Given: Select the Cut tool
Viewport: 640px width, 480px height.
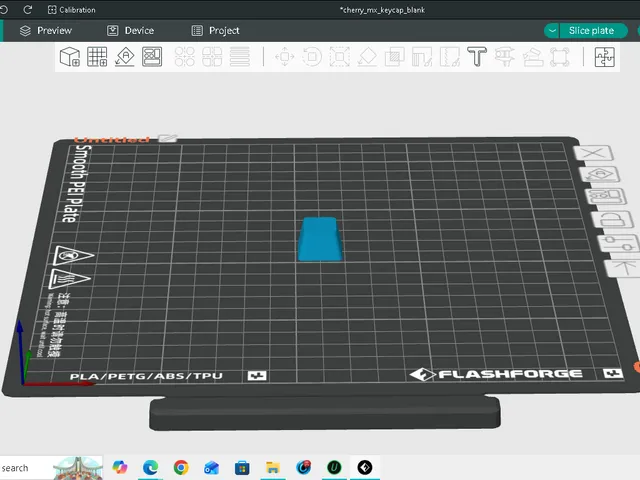Looking at the screenshot, I should pyautogui.click(x=394, y=57).
